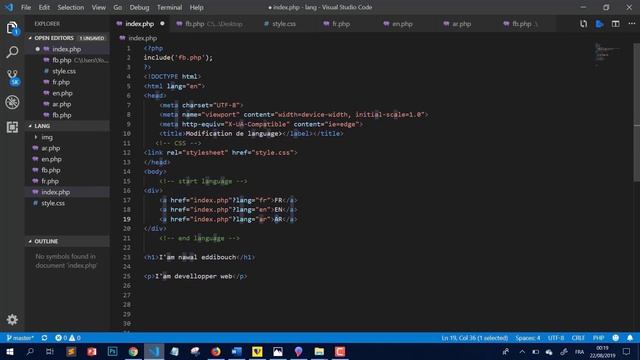Open the View menu
Viewport: 640px width, 360px height.
pos(98,7)
